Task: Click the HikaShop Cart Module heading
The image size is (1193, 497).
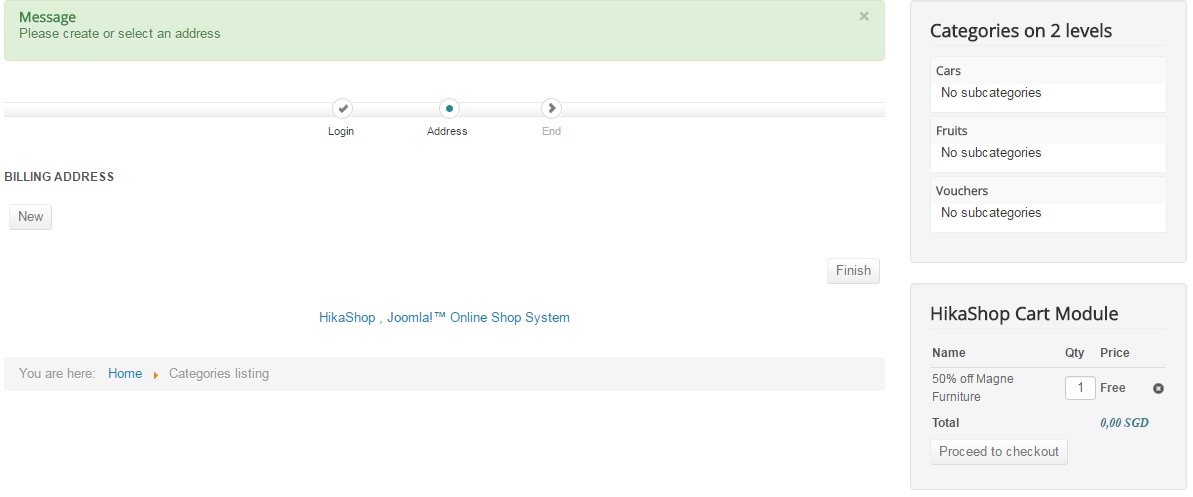Action: tap(1024, 314)
